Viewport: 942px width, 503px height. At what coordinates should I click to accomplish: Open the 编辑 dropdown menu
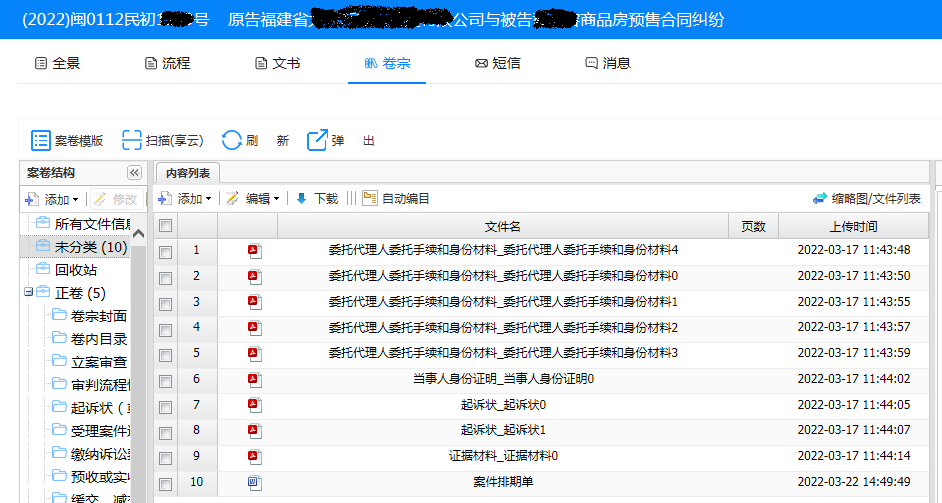(x=252, y=199)
